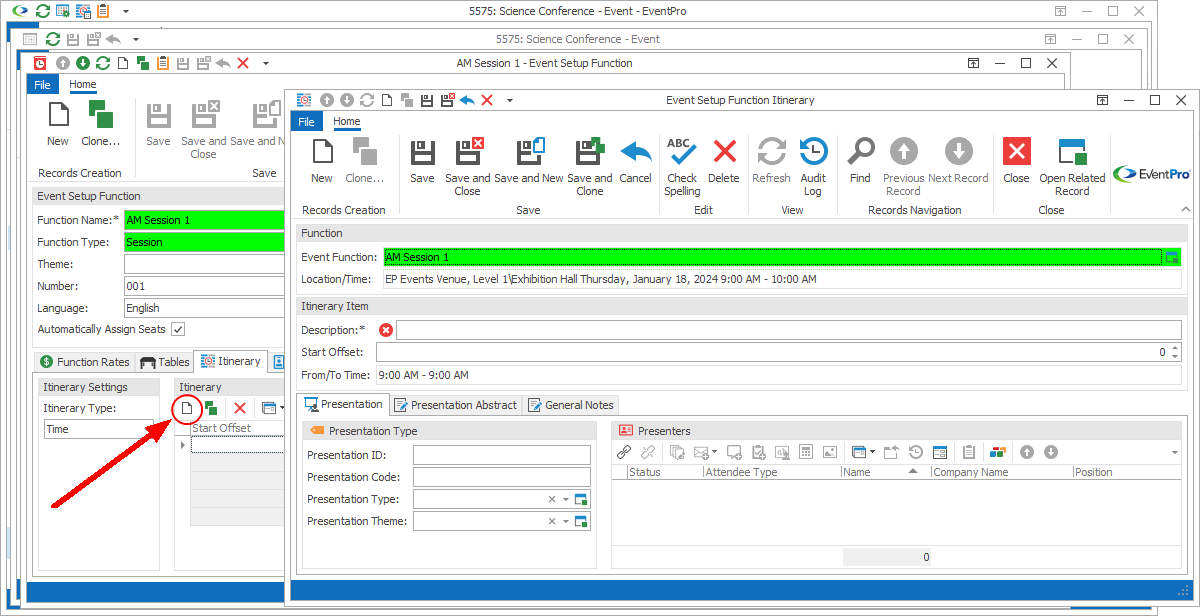Click the blue undo arrow in Itinerary quick access bar
This screenshot has width=1200, height=616.
(x=466, y=100)
